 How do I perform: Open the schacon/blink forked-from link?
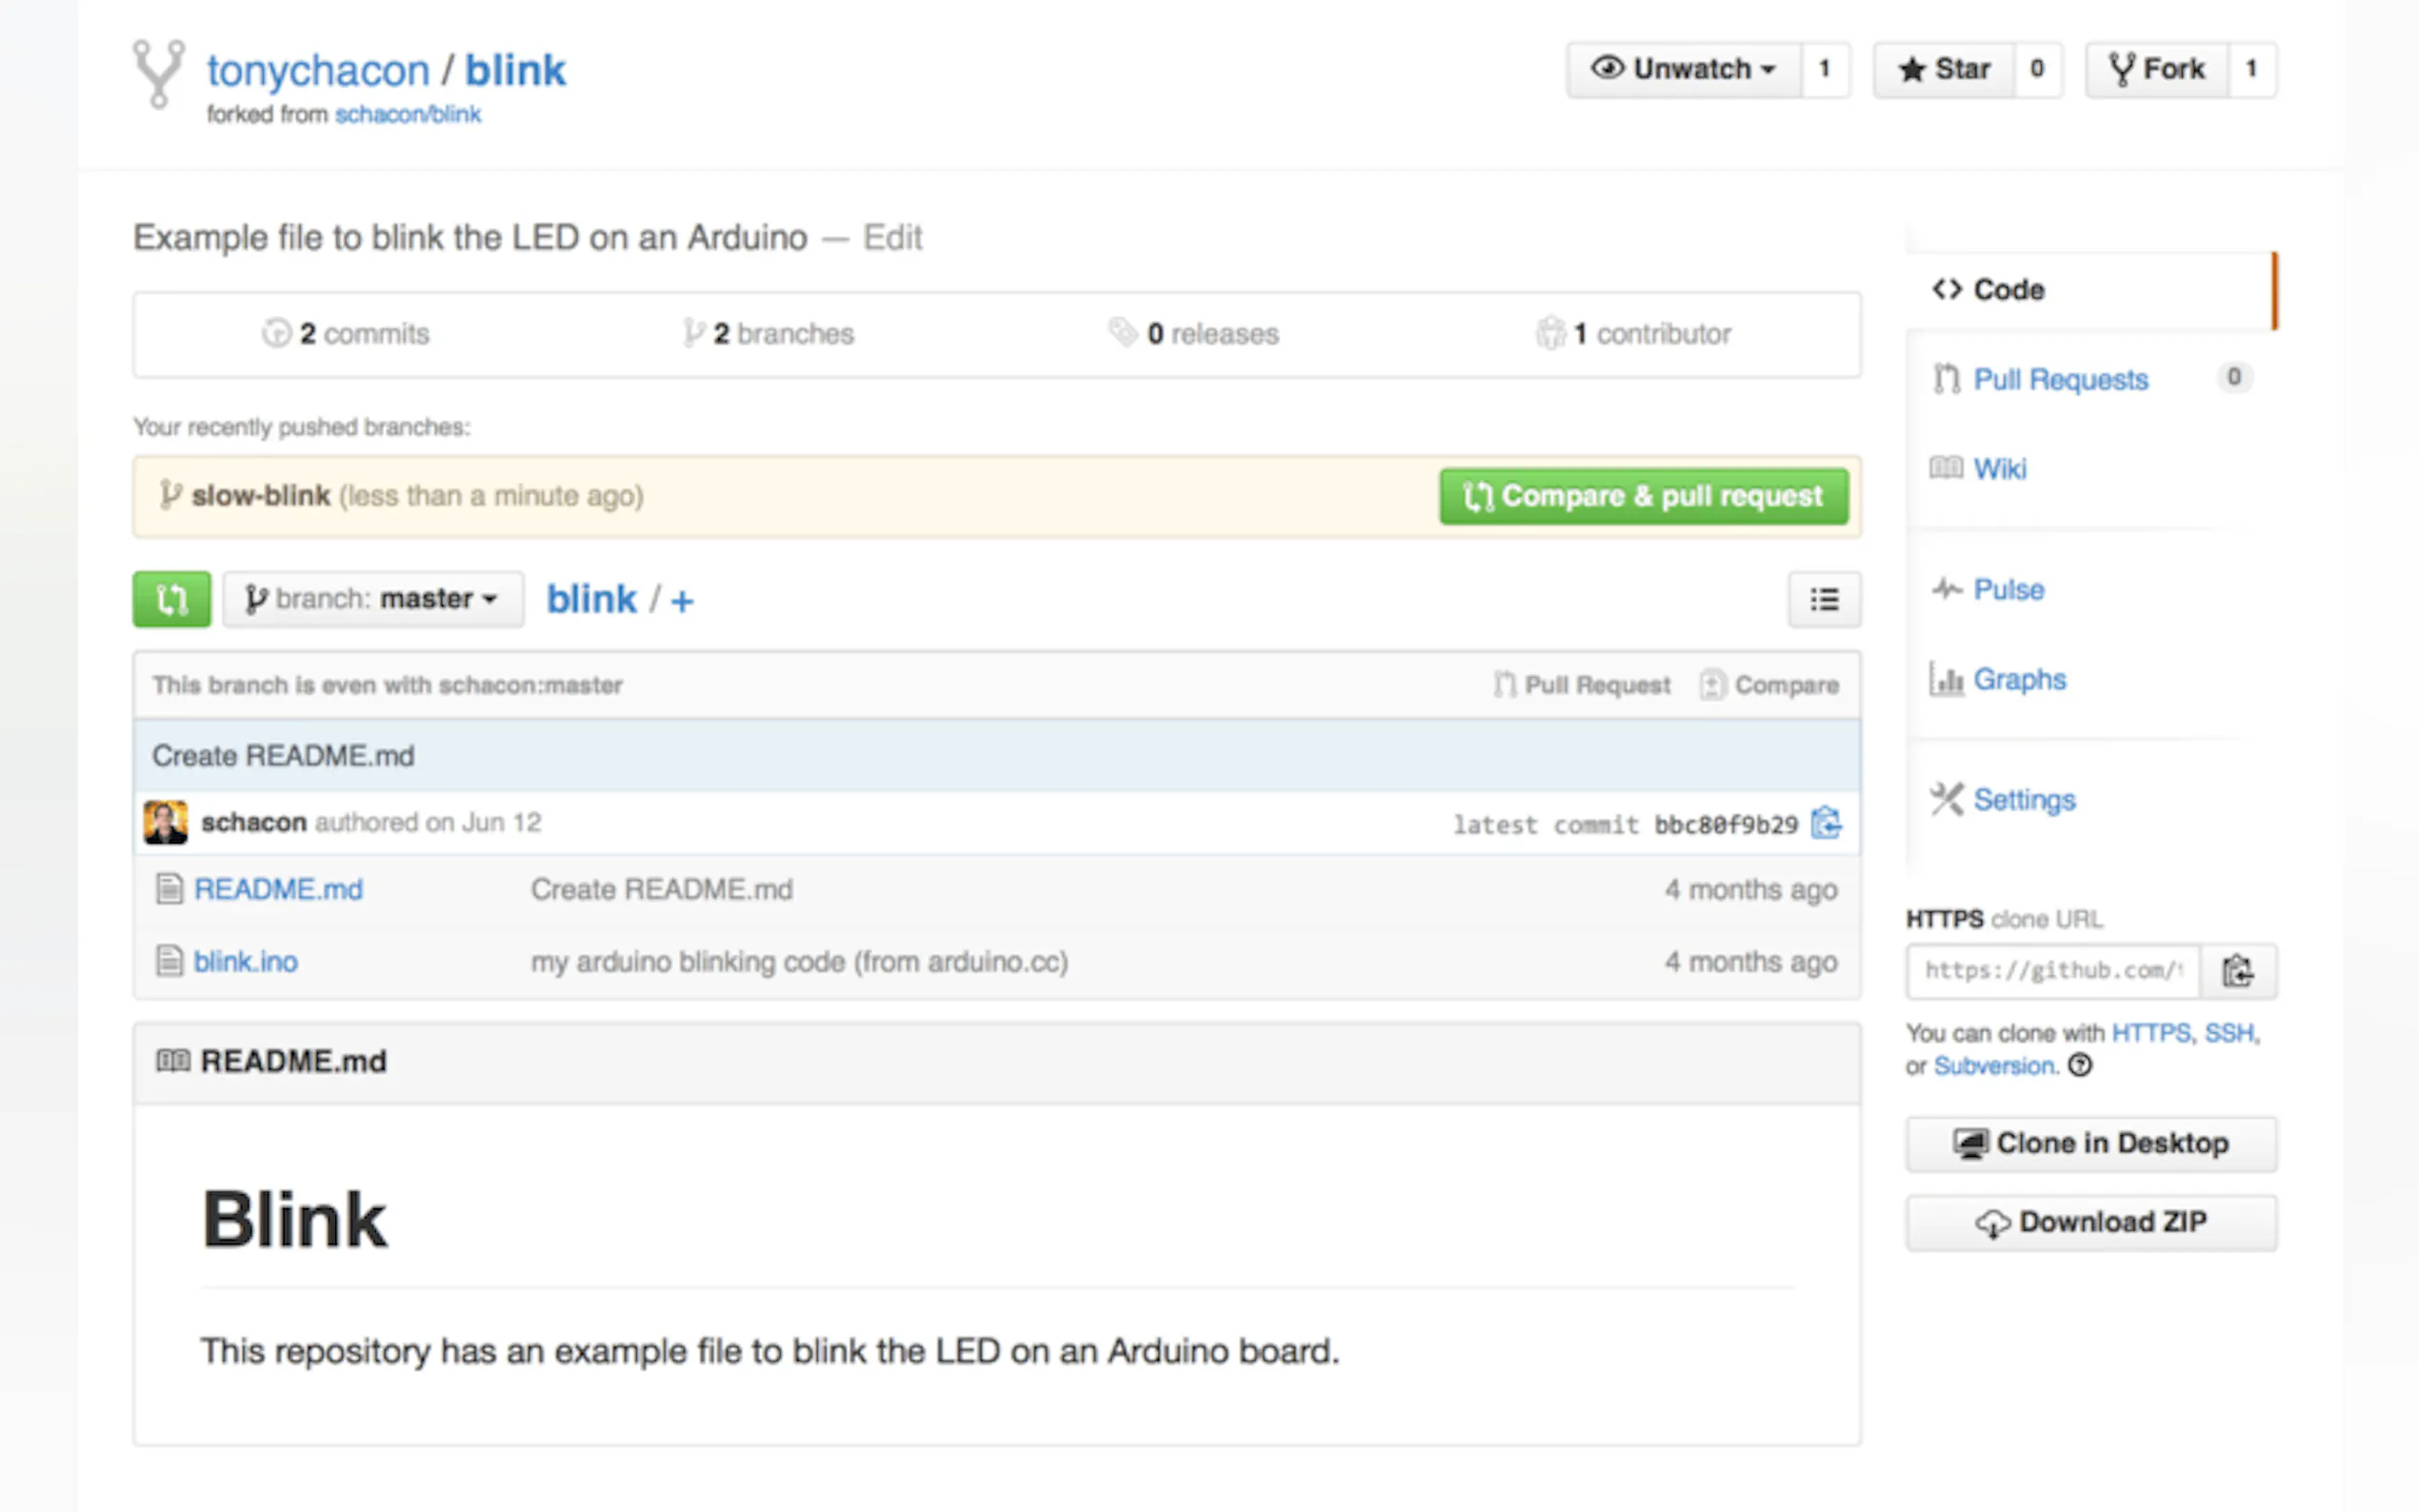click(x=408, y=115)
